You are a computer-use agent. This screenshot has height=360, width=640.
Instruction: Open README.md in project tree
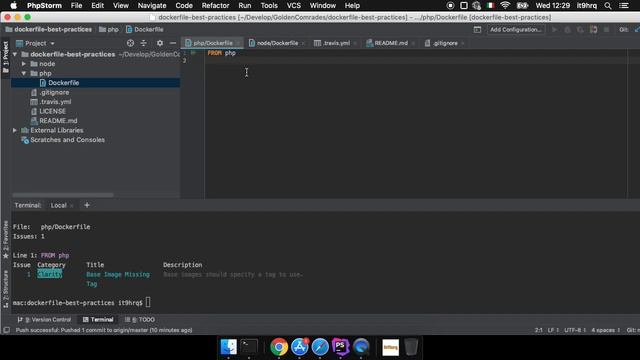[x=58, y=121]
